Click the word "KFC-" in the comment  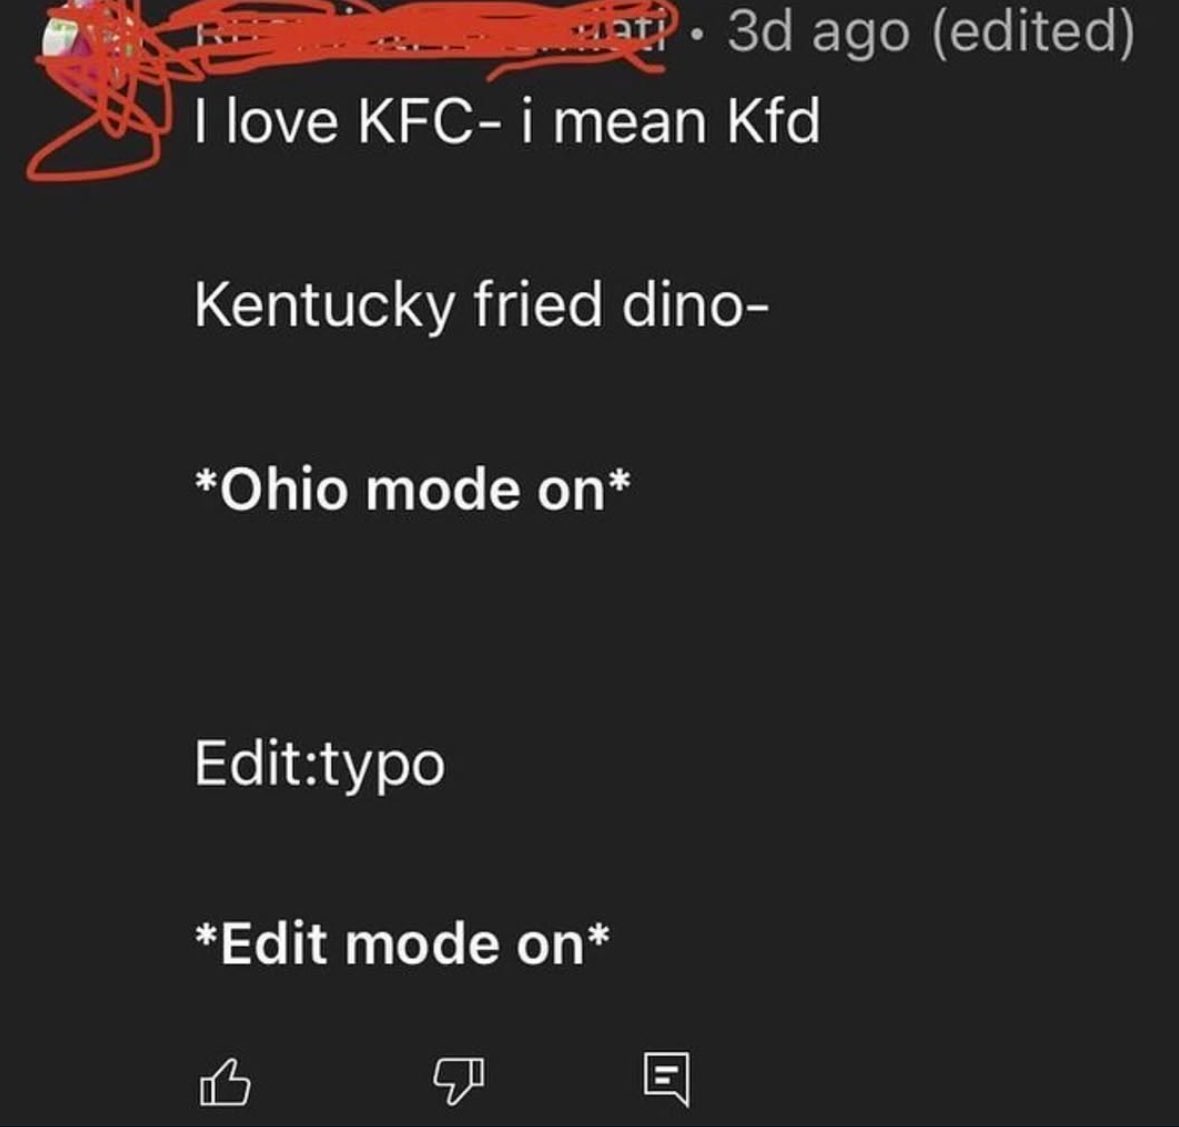click(x=417, y=123)
